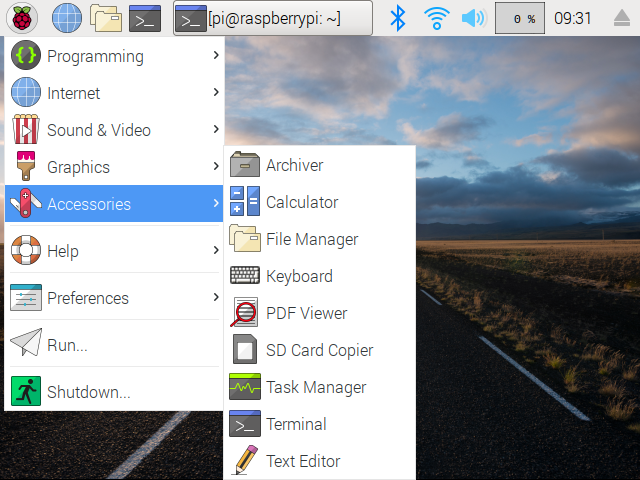Choose Run... from the menu
The height and width of the screenshot is (480, 640).
click(x=114, y=344)
